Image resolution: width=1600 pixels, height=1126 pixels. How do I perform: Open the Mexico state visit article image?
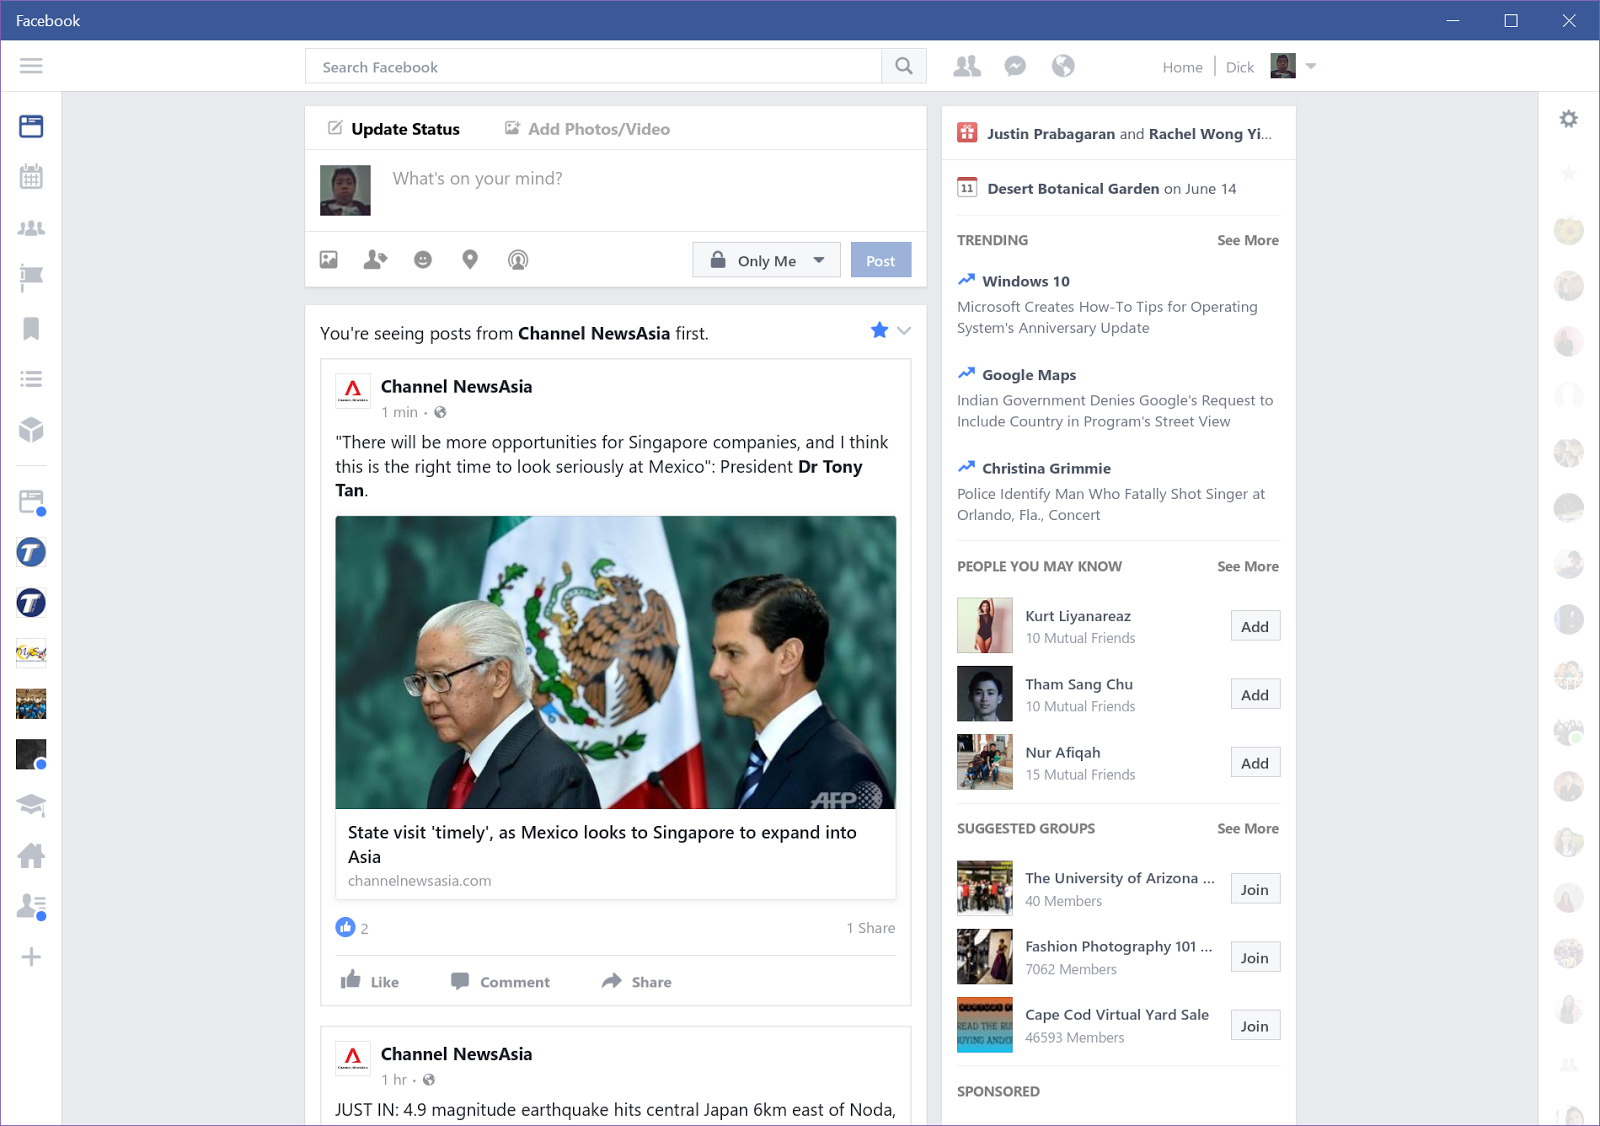pos(616,662)
